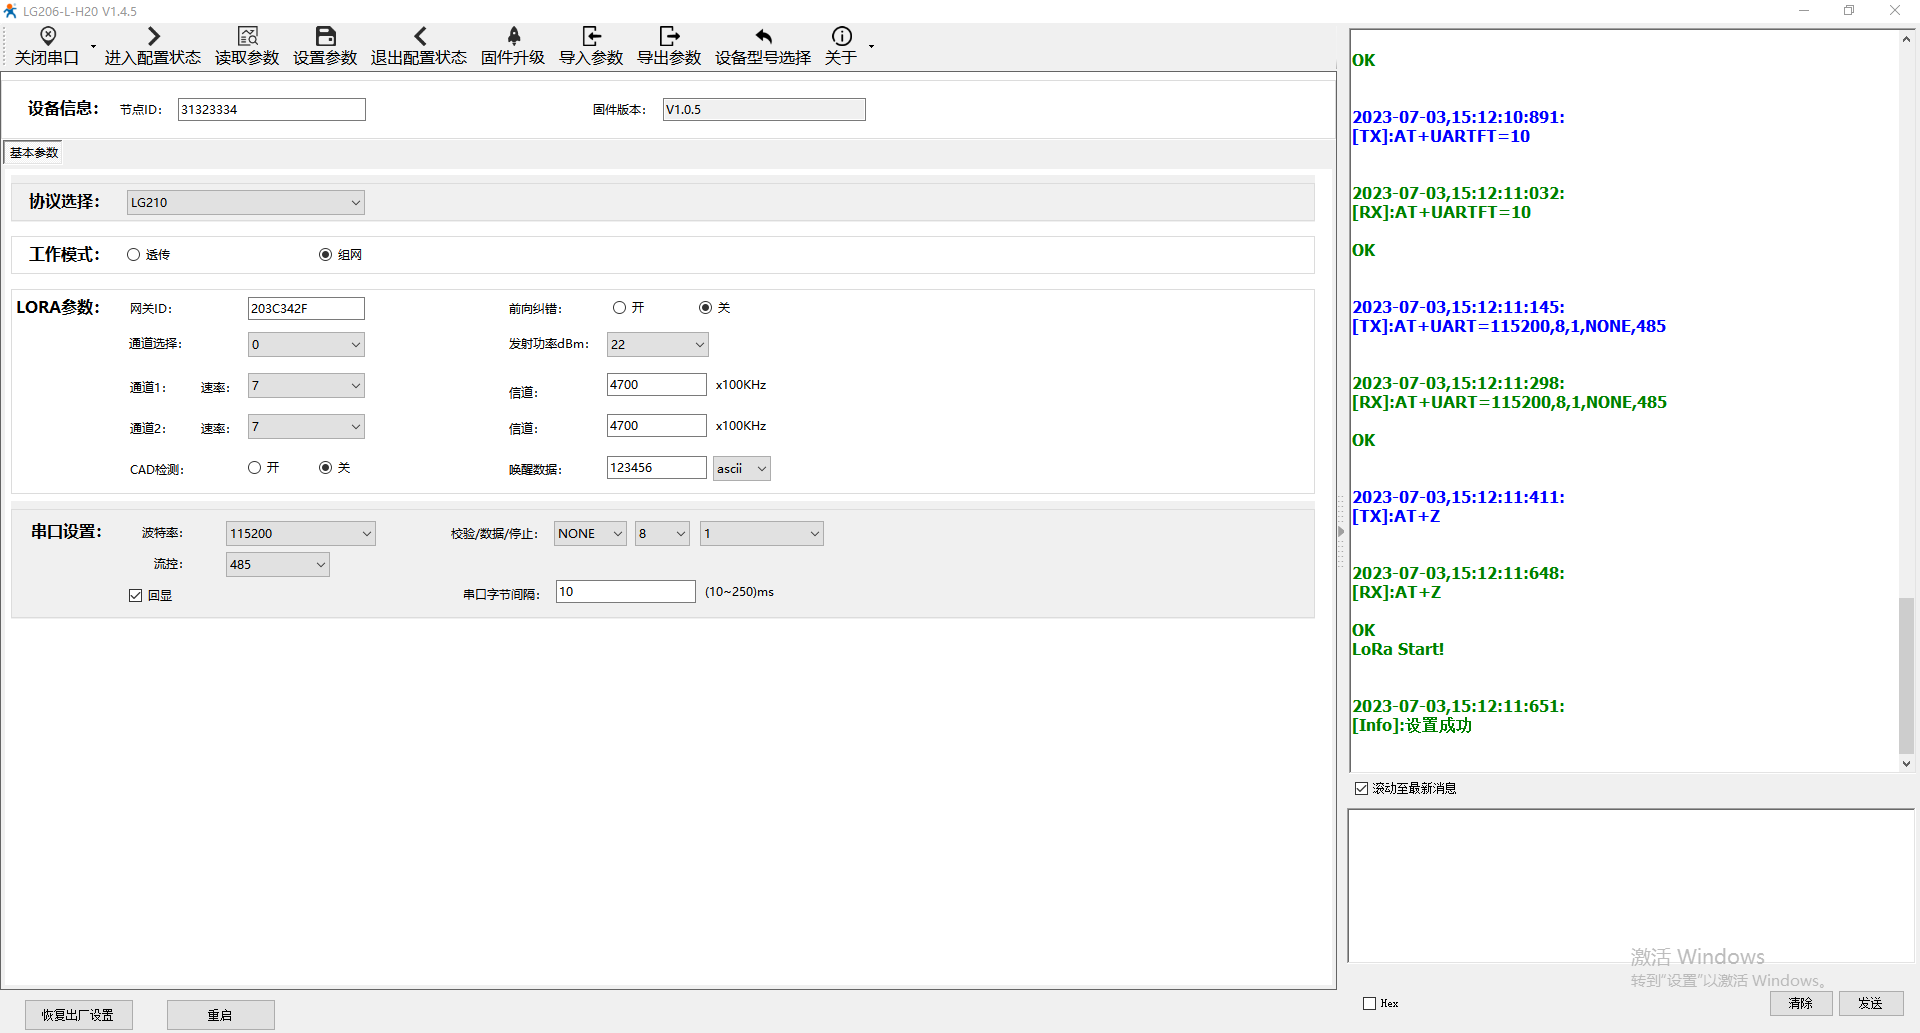1920x1033 pixels.
Task: Click 通道1 信道 4700 input field
Action: click(x=656, y=385)
